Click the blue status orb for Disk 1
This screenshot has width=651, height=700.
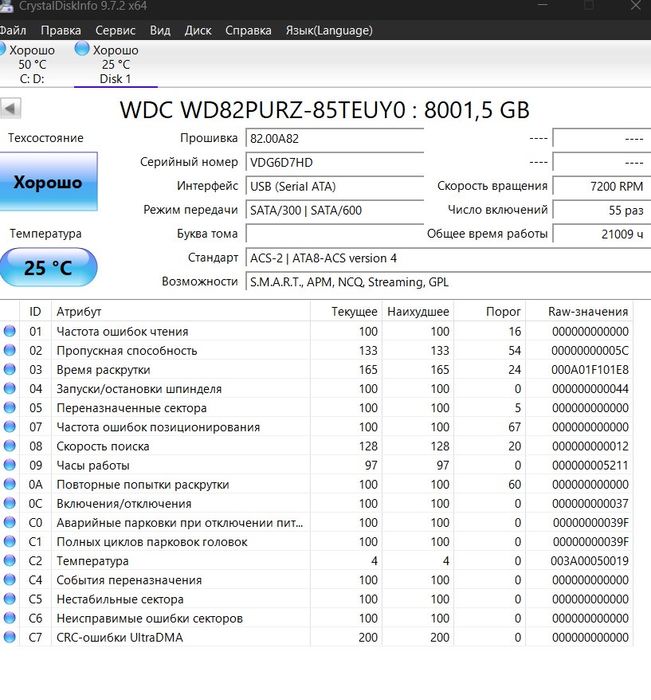coord(82,49)
